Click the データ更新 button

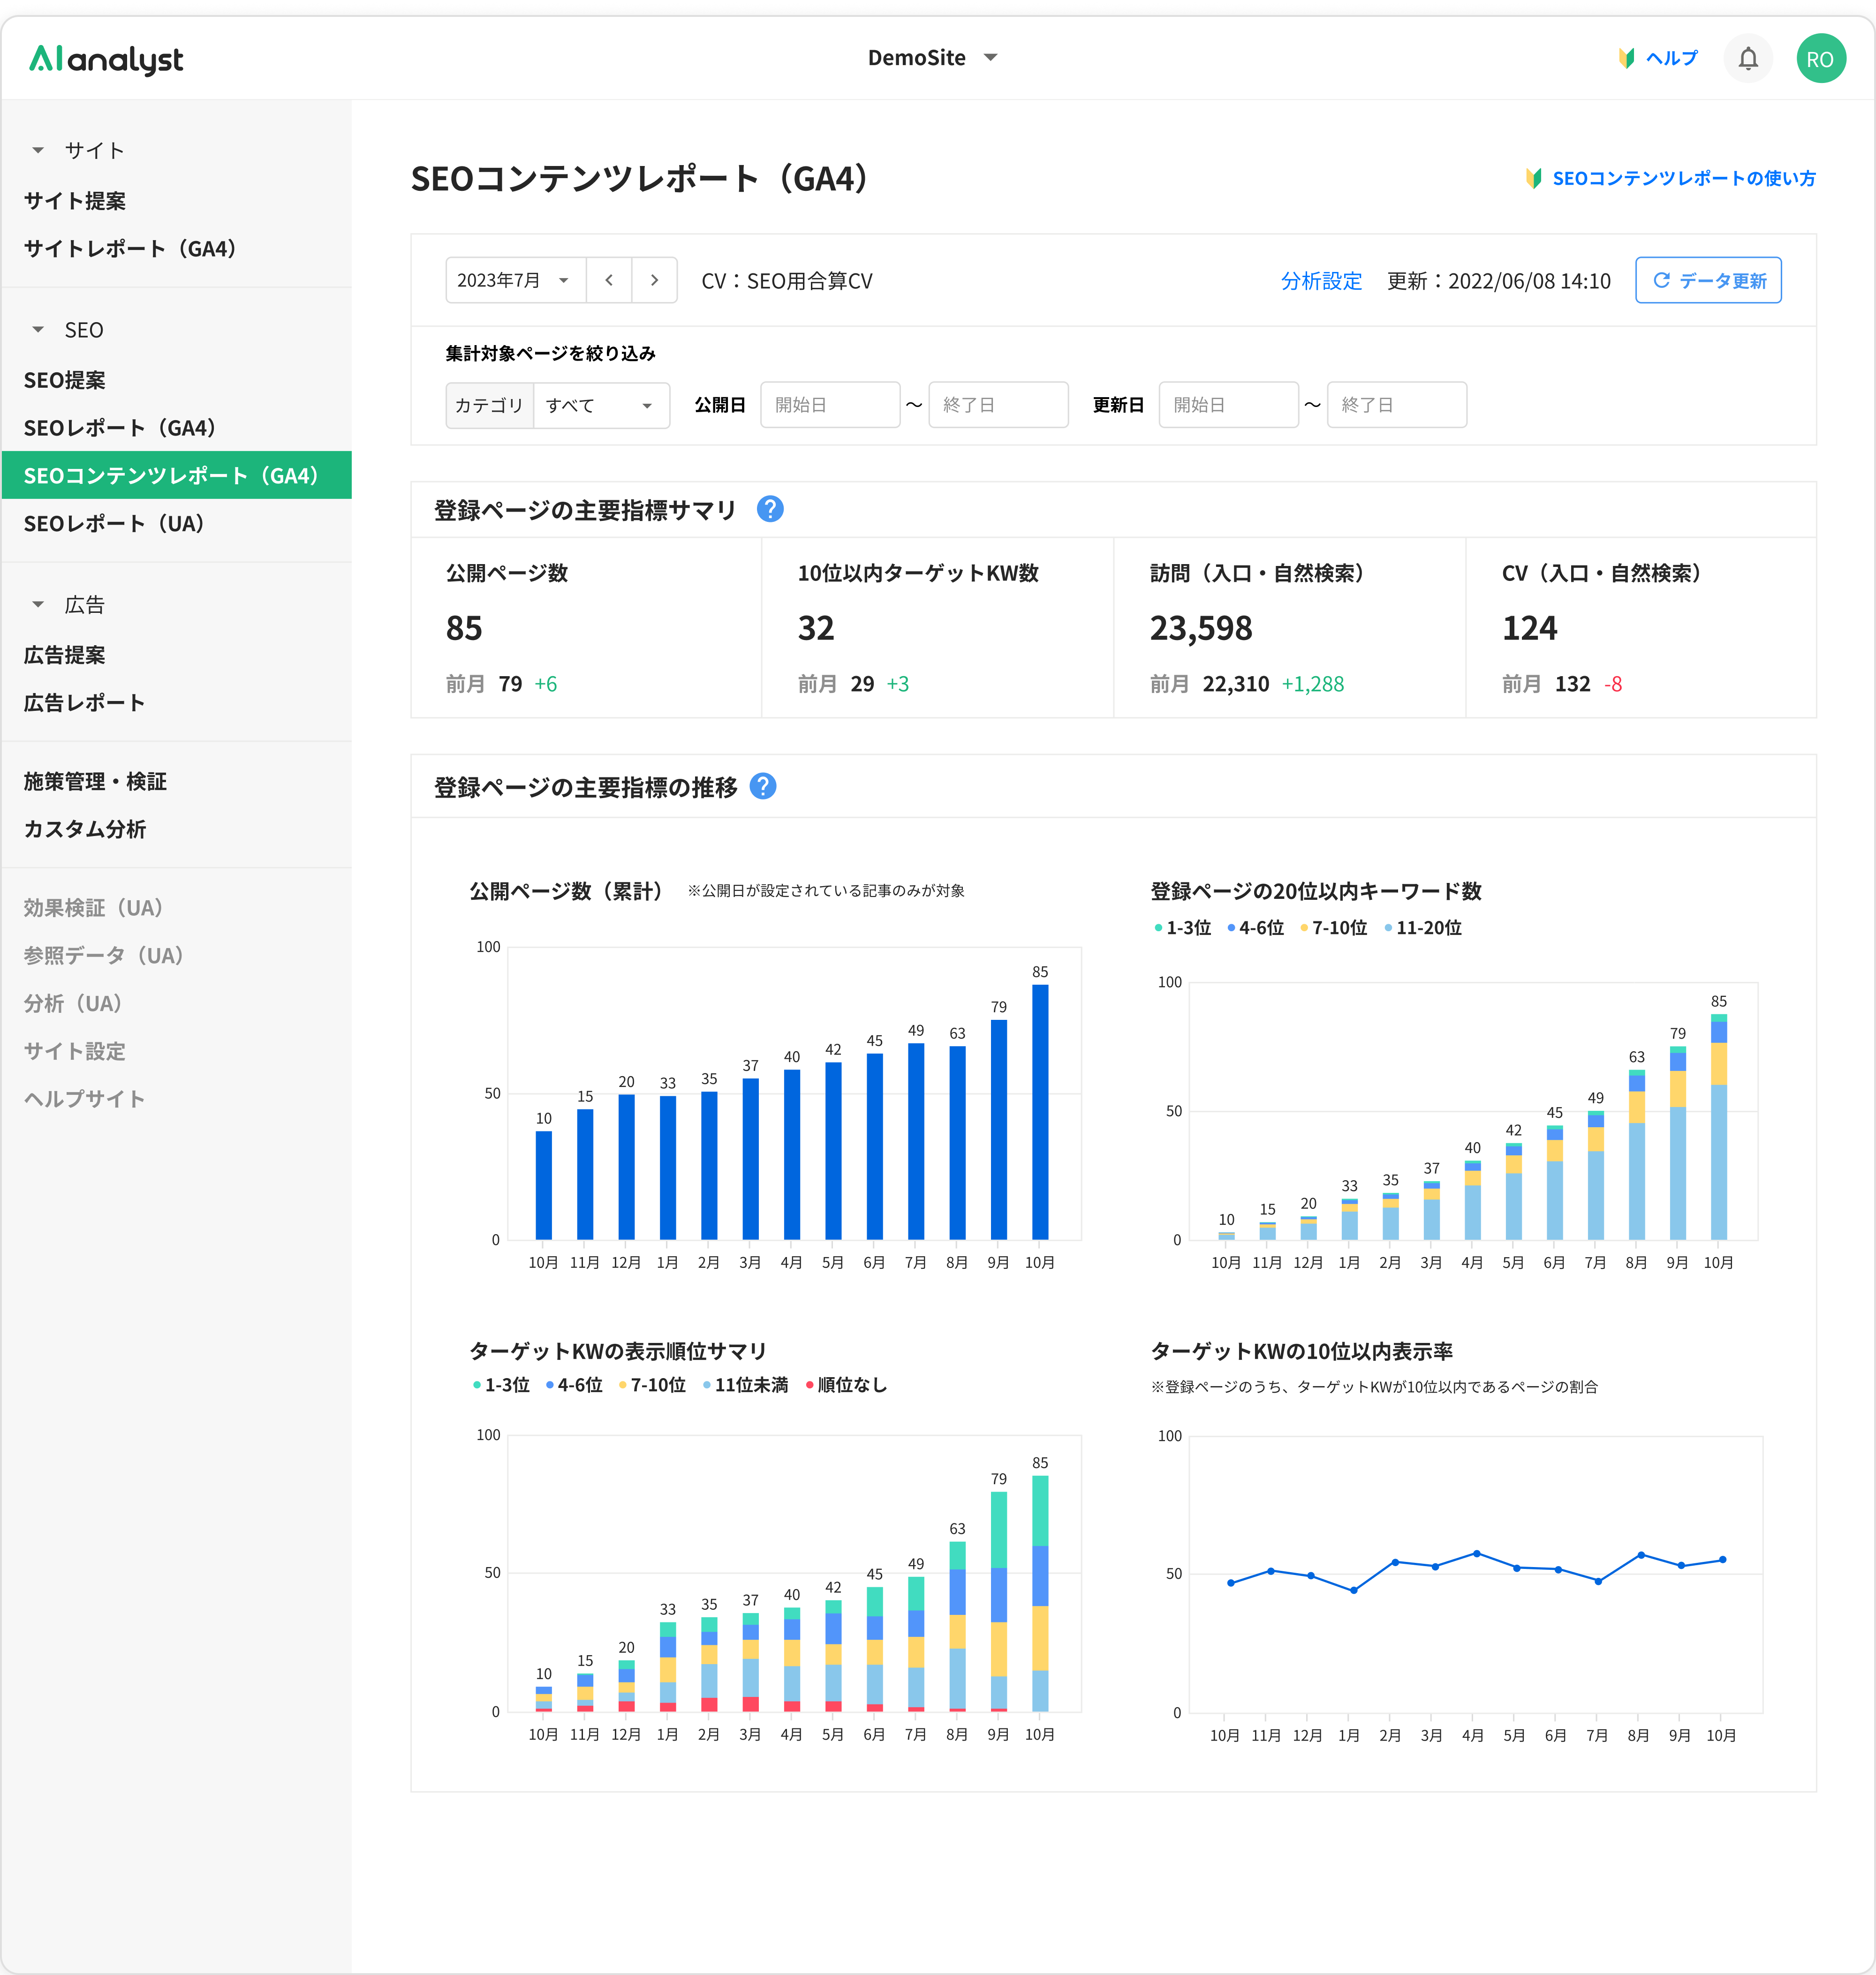point(1708,280)
